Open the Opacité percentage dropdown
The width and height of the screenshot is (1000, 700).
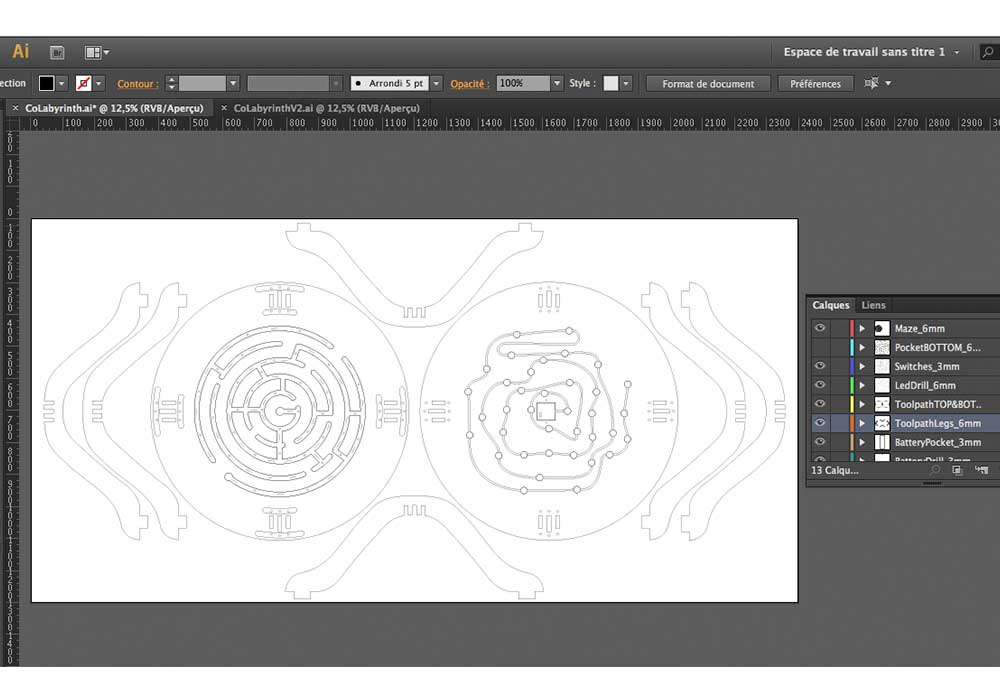557,84
